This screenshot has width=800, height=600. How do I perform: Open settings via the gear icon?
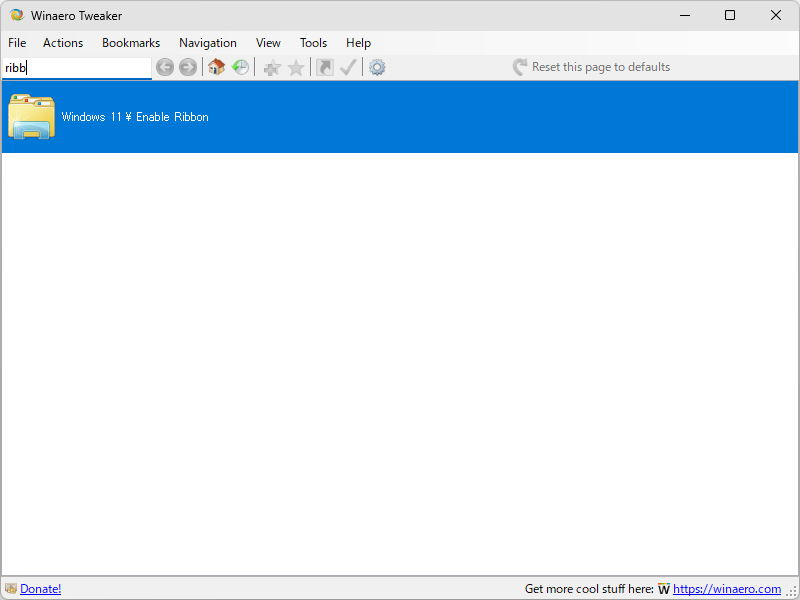coord(377,67)
